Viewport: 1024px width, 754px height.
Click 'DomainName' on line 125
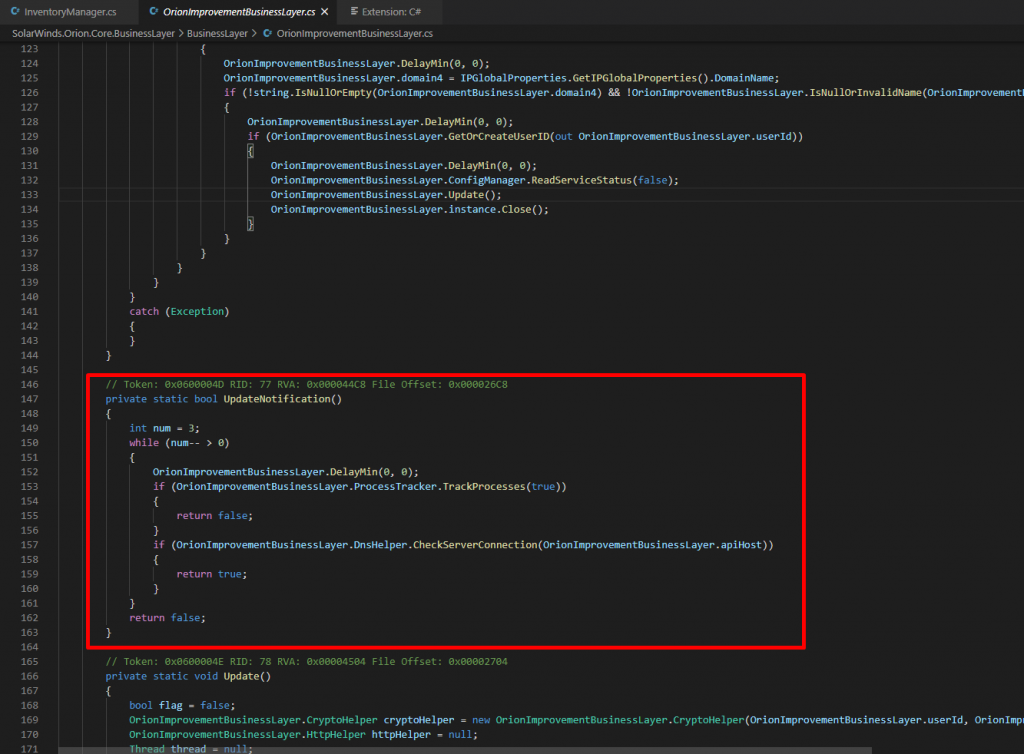(744, 78)
